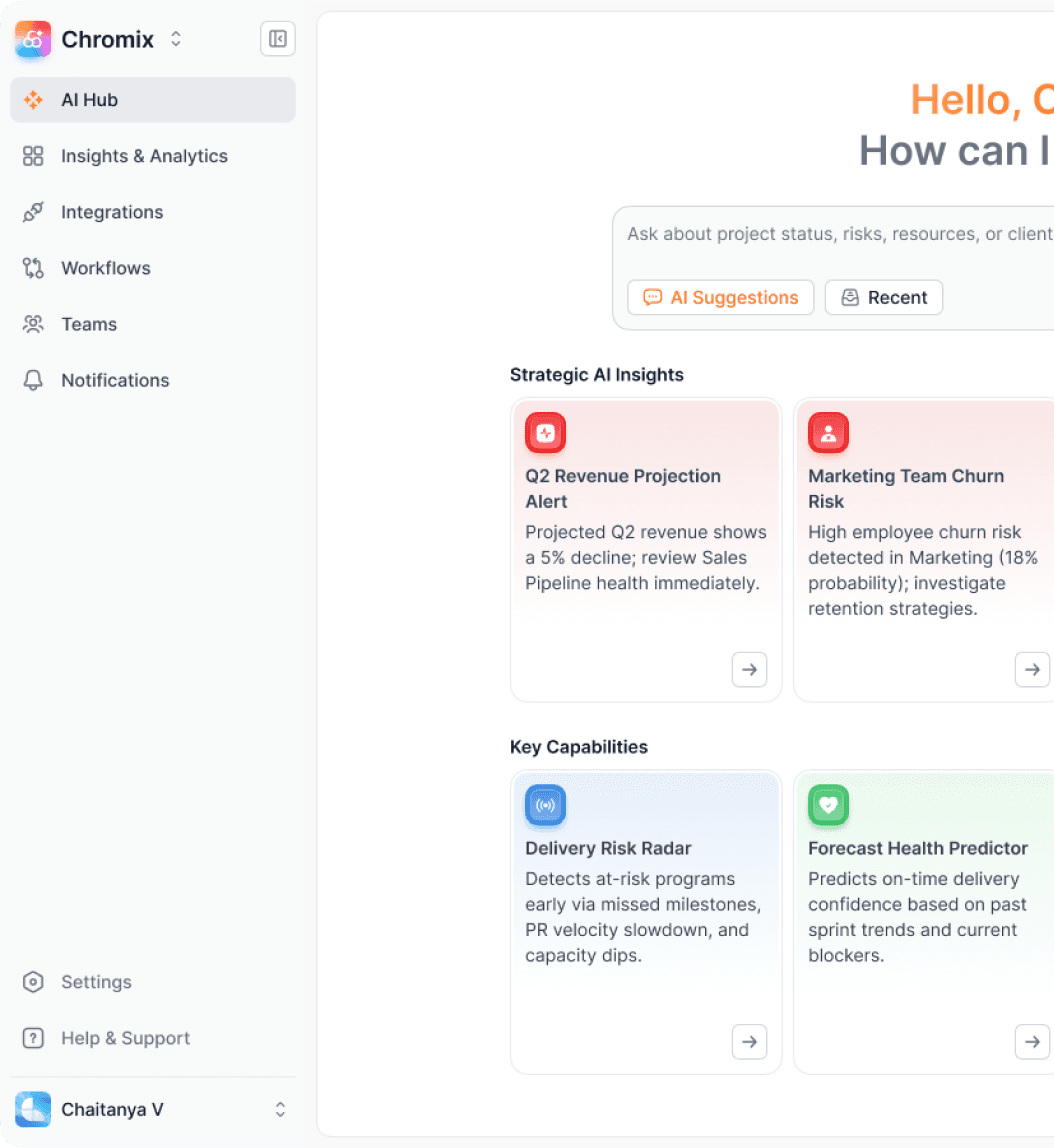Viewport: 1054px width, 1148px height.
Task: Click the Help & Support question icon
Action: [x=33, y=1038]
